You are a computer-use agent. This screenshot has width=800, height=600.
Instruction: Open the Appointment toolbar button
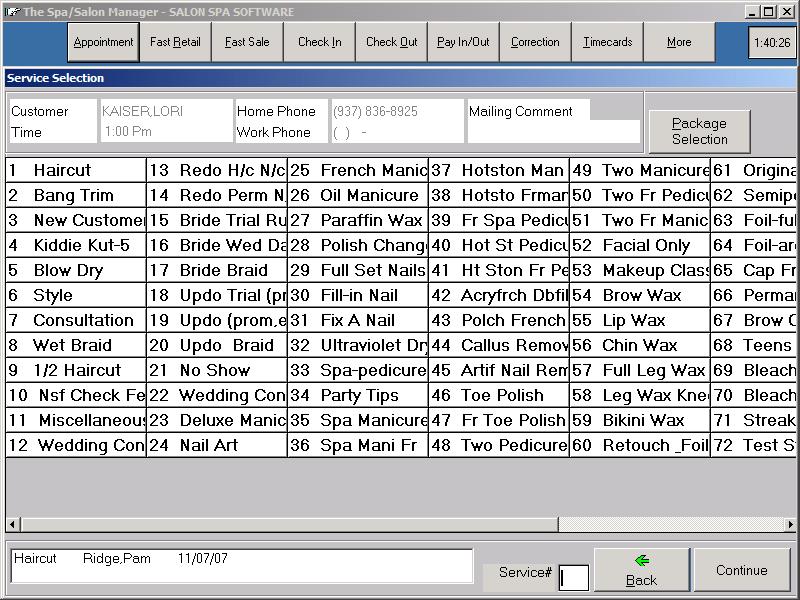pyautogui.click(x=103, y=42)
